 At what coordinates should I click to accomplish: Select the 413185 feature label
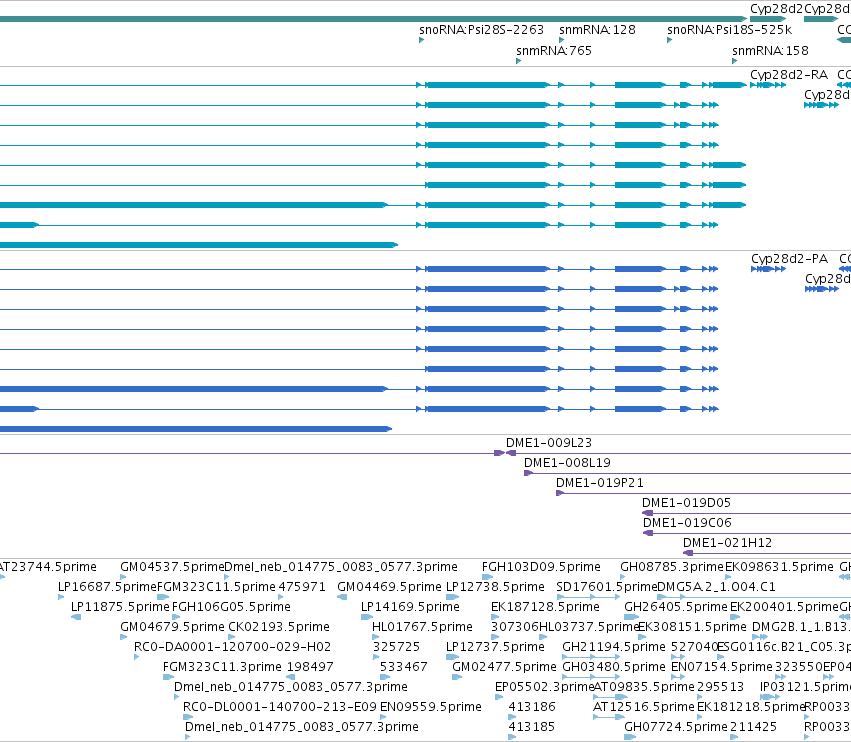click(532, 727)
